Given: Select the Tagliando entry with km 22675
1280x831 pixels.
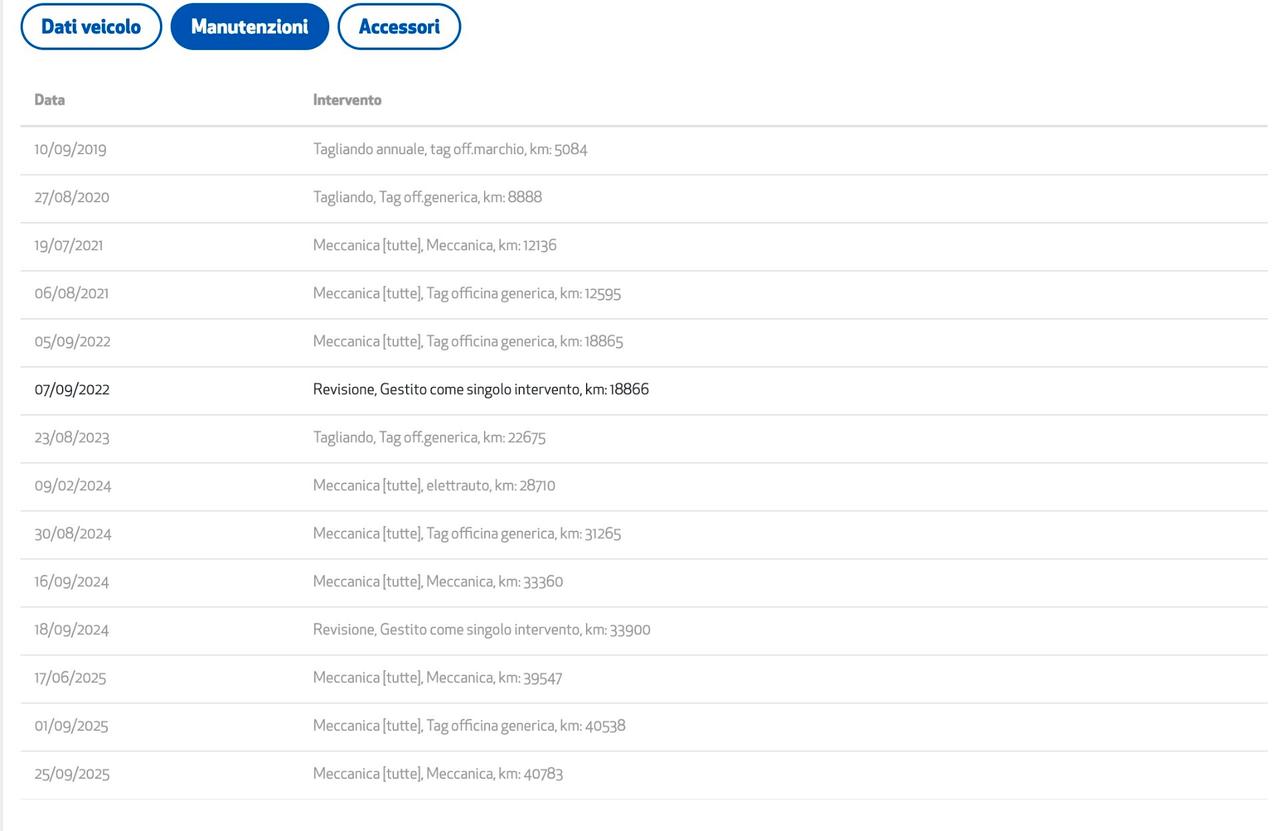Looking at the screenshot, I should 429,438.
